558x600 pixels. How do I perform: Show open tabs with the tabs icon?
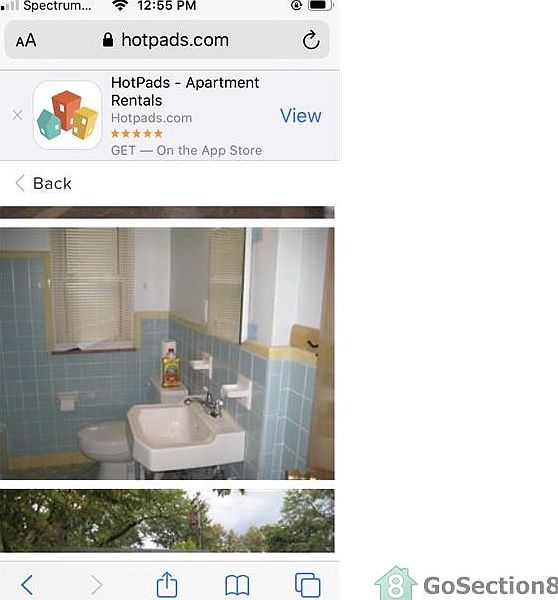[308, 585]
